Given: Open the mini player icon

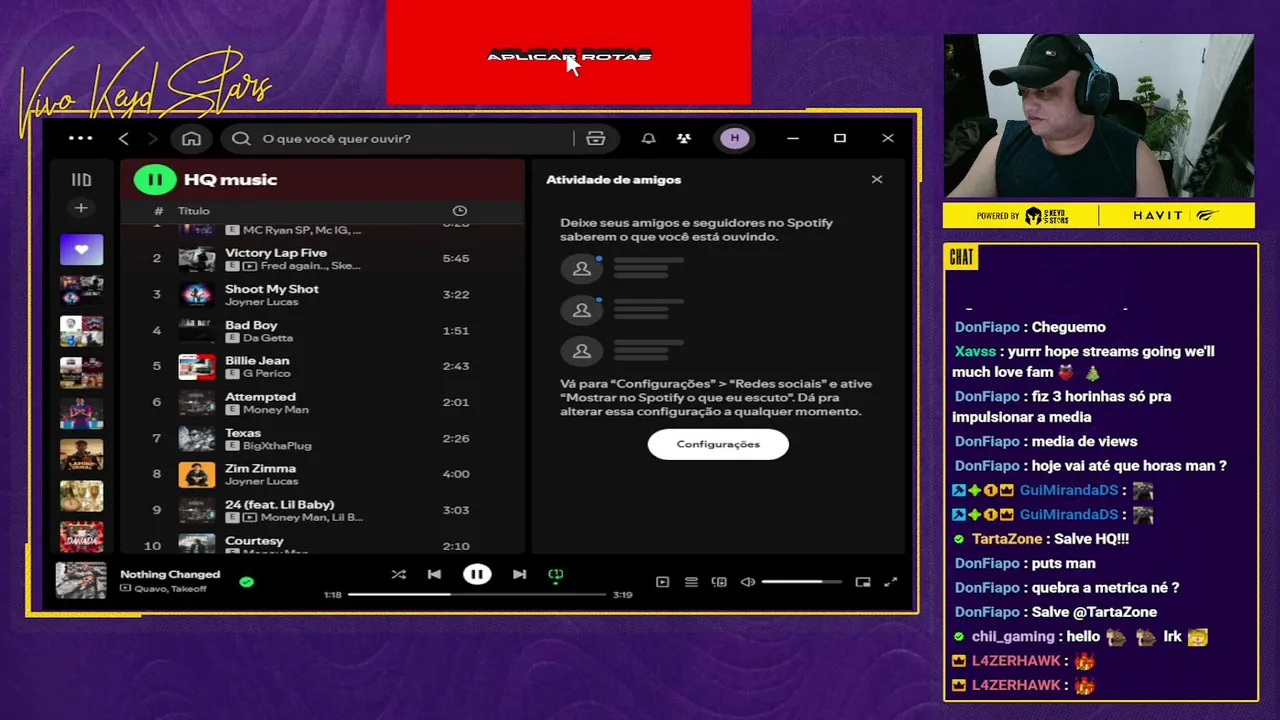Looking at the screenshot, I should [x=863, y=582].
